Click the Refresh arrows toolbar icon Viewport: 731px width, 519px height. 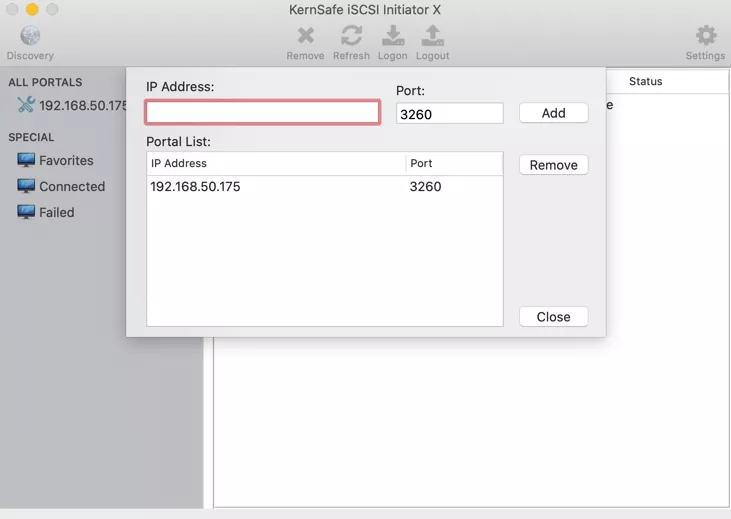coord(351,35)
